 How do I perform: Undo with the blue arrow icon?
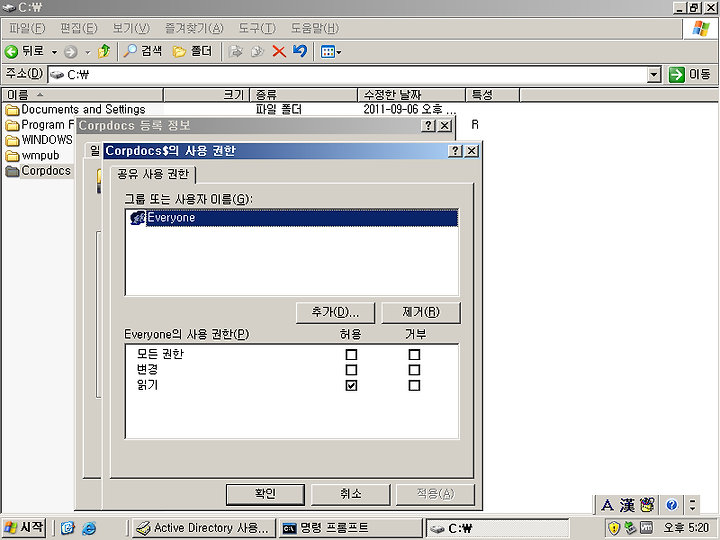coord(300,51)
